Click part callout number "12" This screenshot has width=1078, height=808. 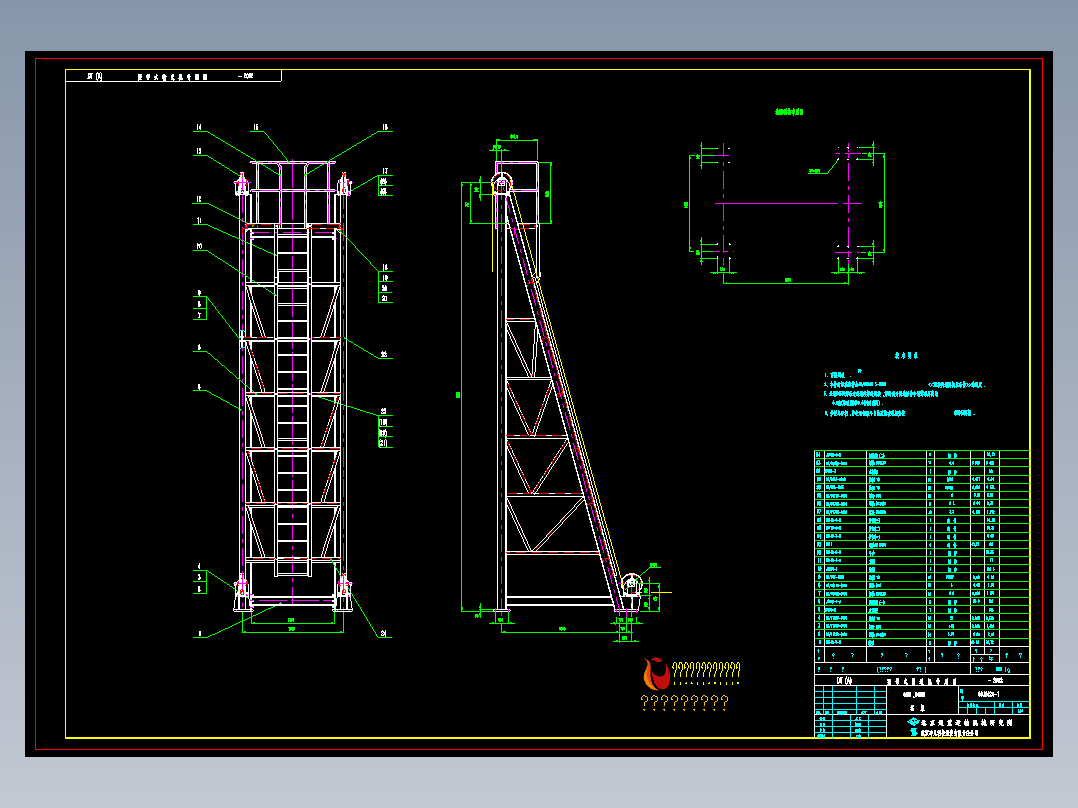pyautogui.click(x=199, y=199)
